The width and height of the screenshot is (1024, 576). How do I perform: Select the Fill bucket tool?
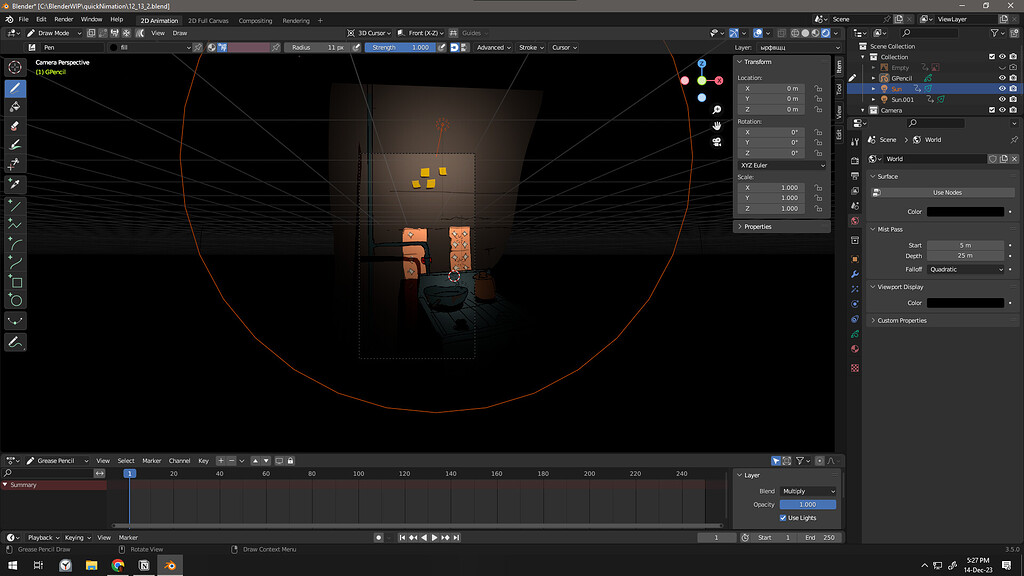coord(15,106)
